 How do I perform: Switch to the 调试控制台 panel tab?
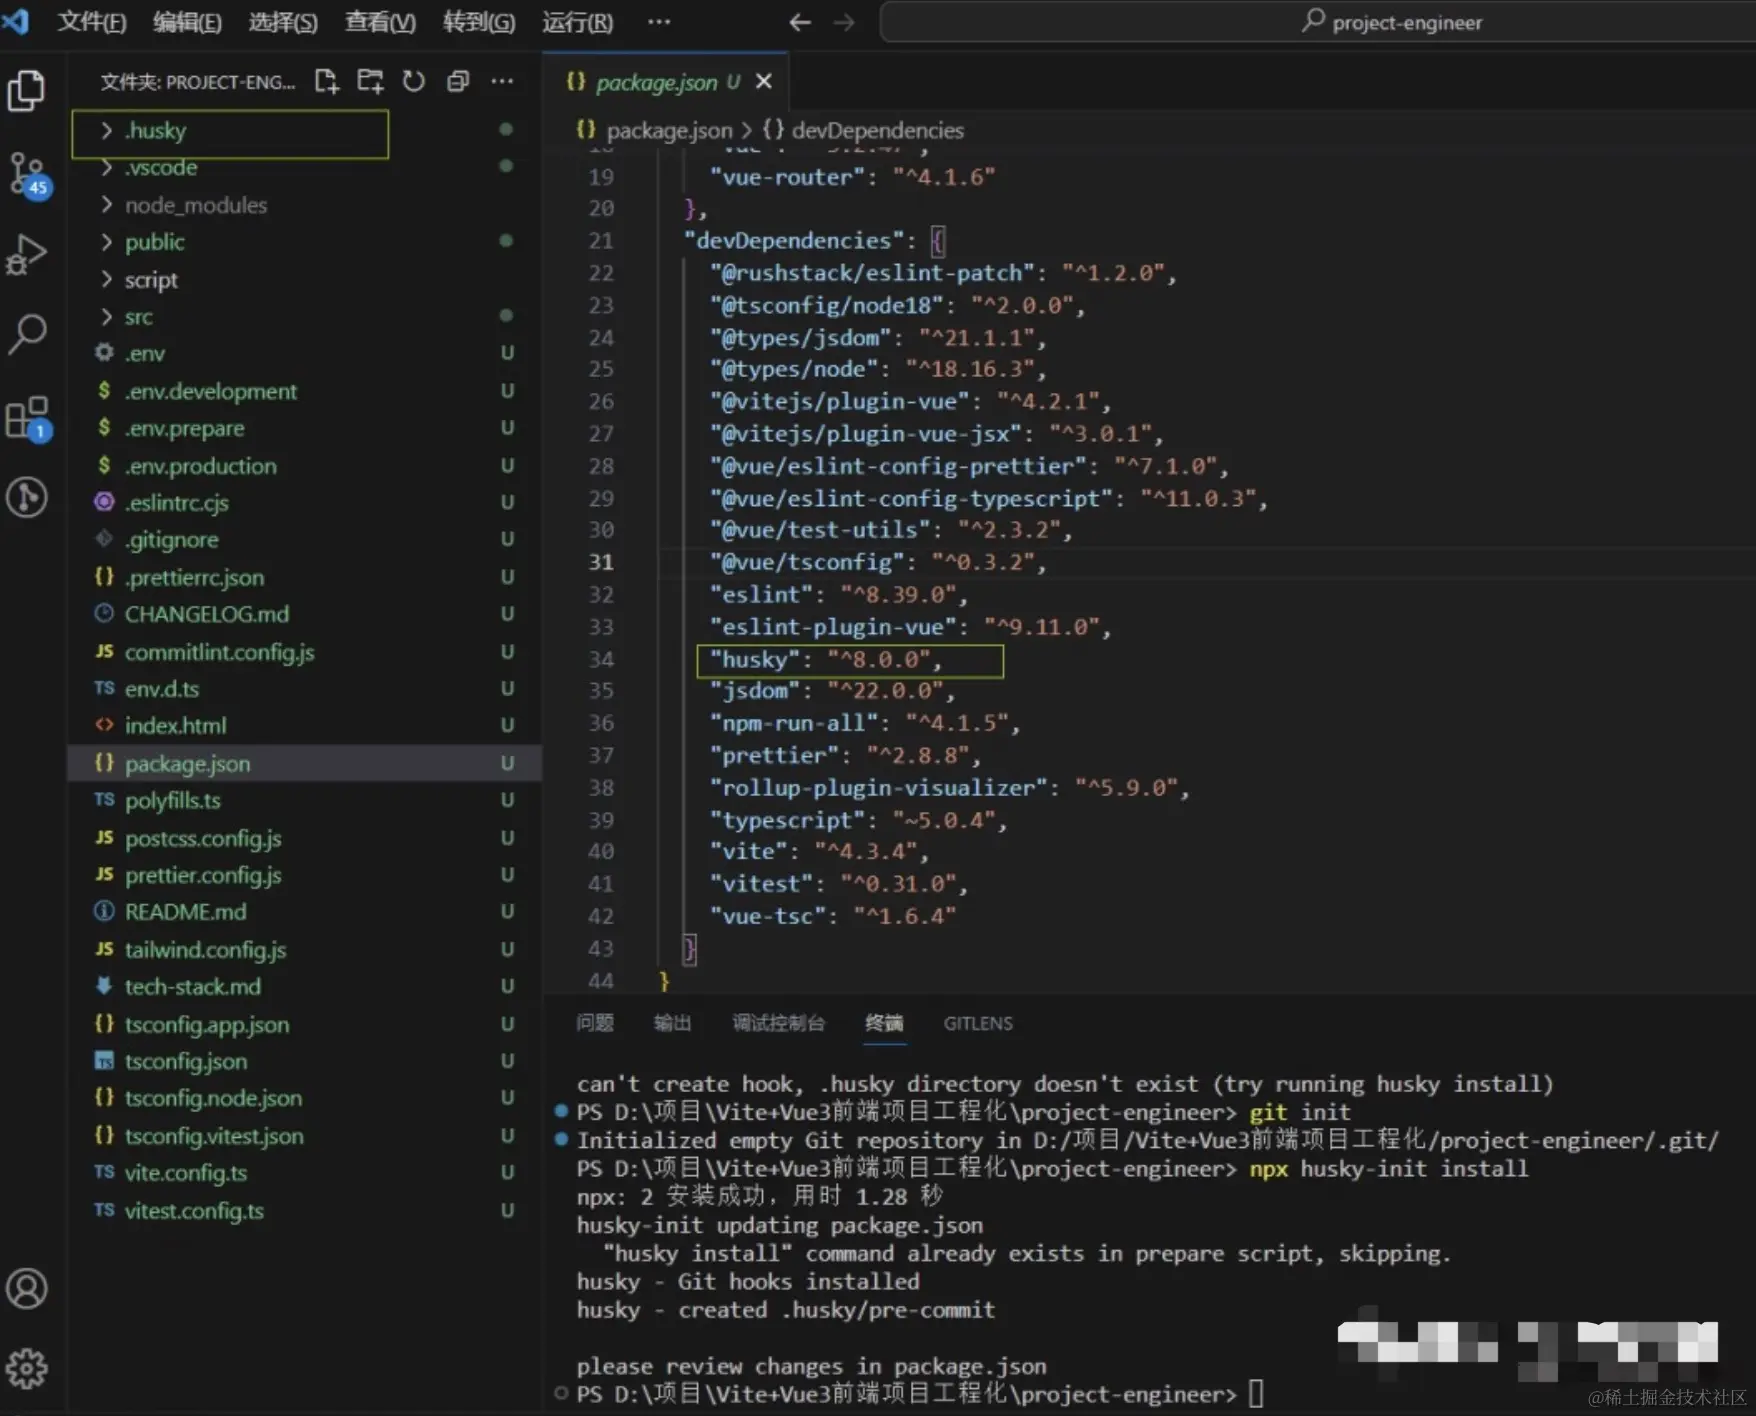779,1023
